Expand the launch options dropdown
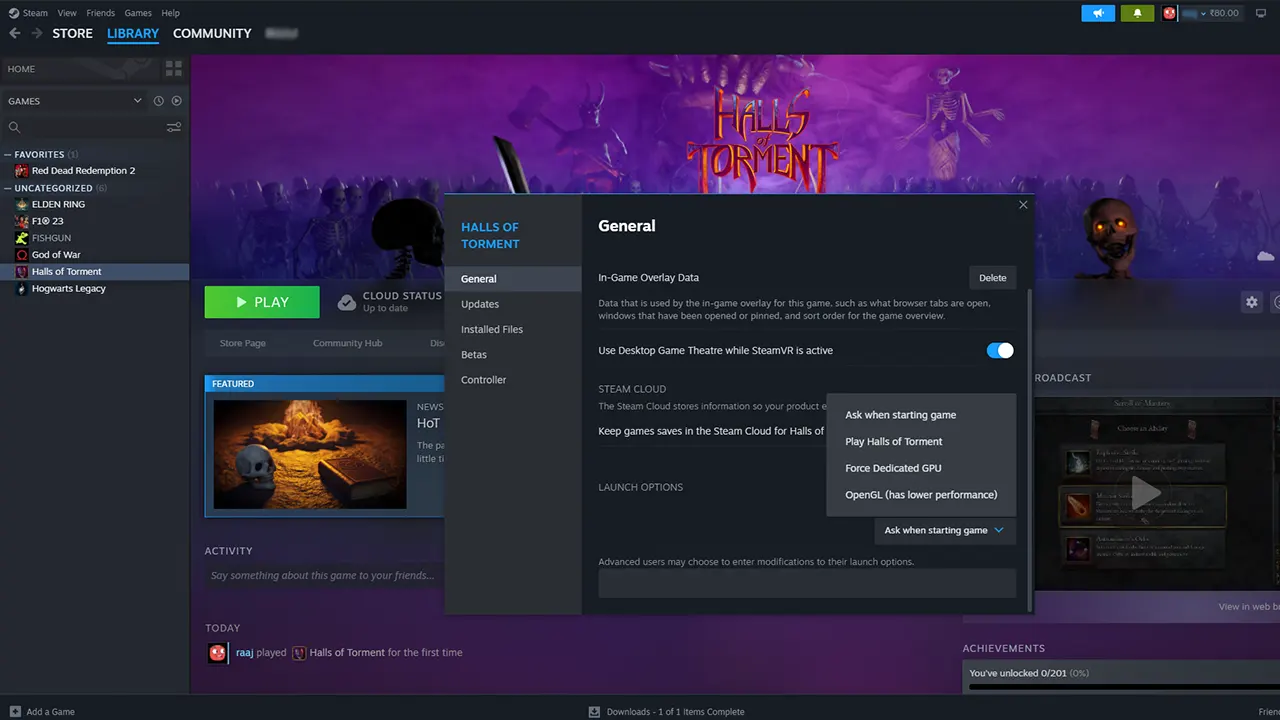The width and height of the screenshot is (1280, 720). click(944, 530)
